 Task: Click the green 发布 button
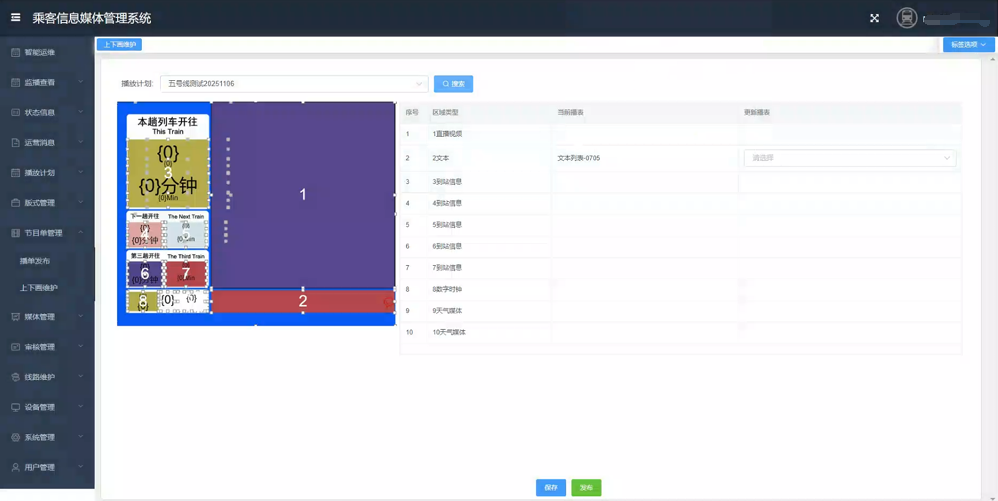pyautogui.click(x=586, y=487)
